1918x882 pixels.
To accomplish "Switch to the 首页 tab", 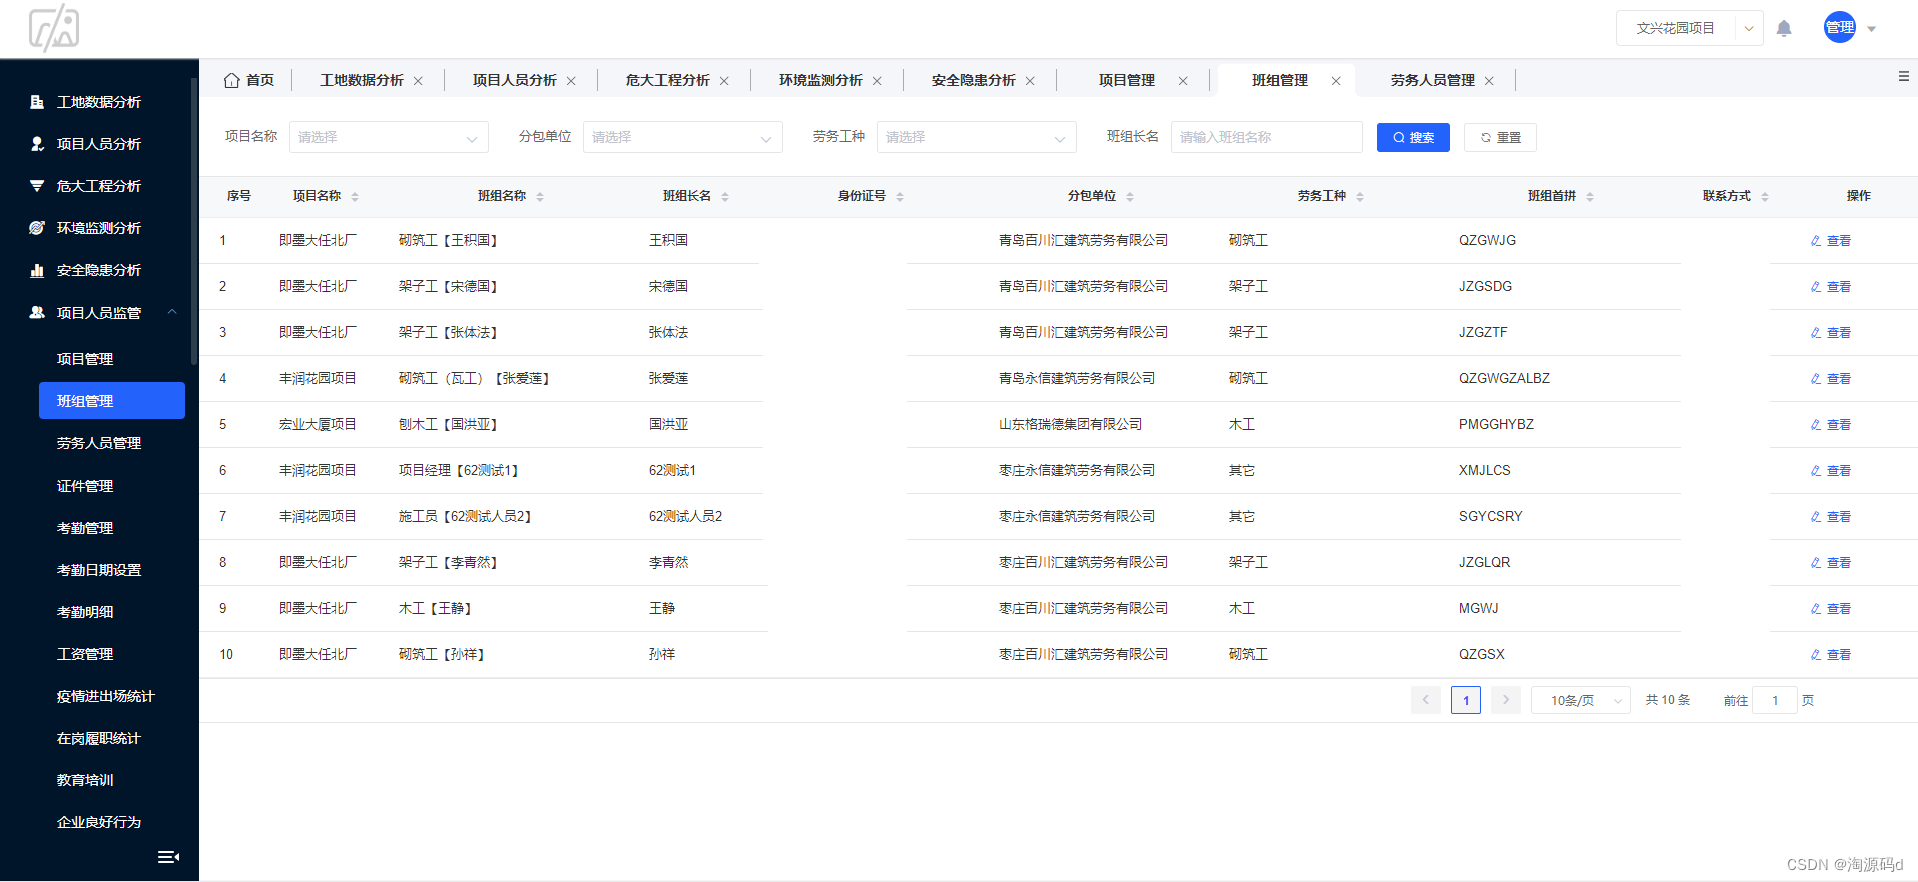I will click(249, 80).
